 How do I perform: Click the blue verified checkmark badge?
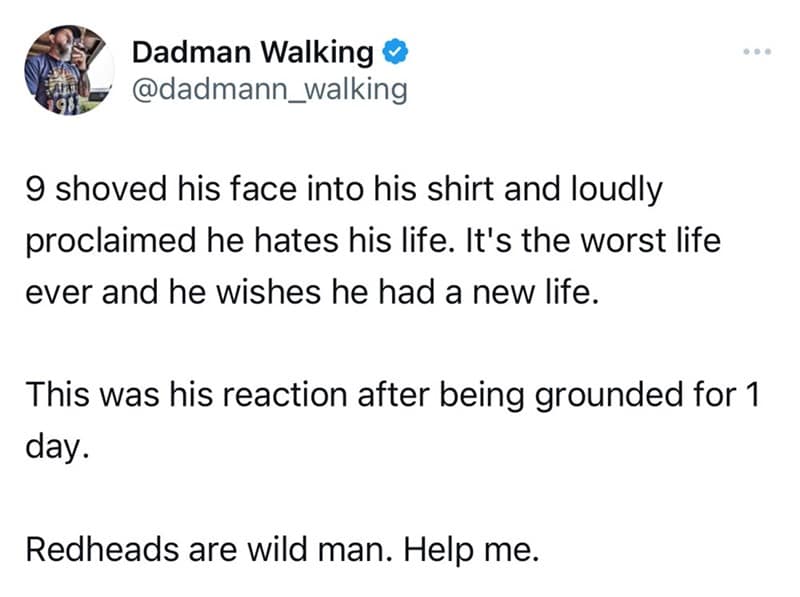point(394,50)
